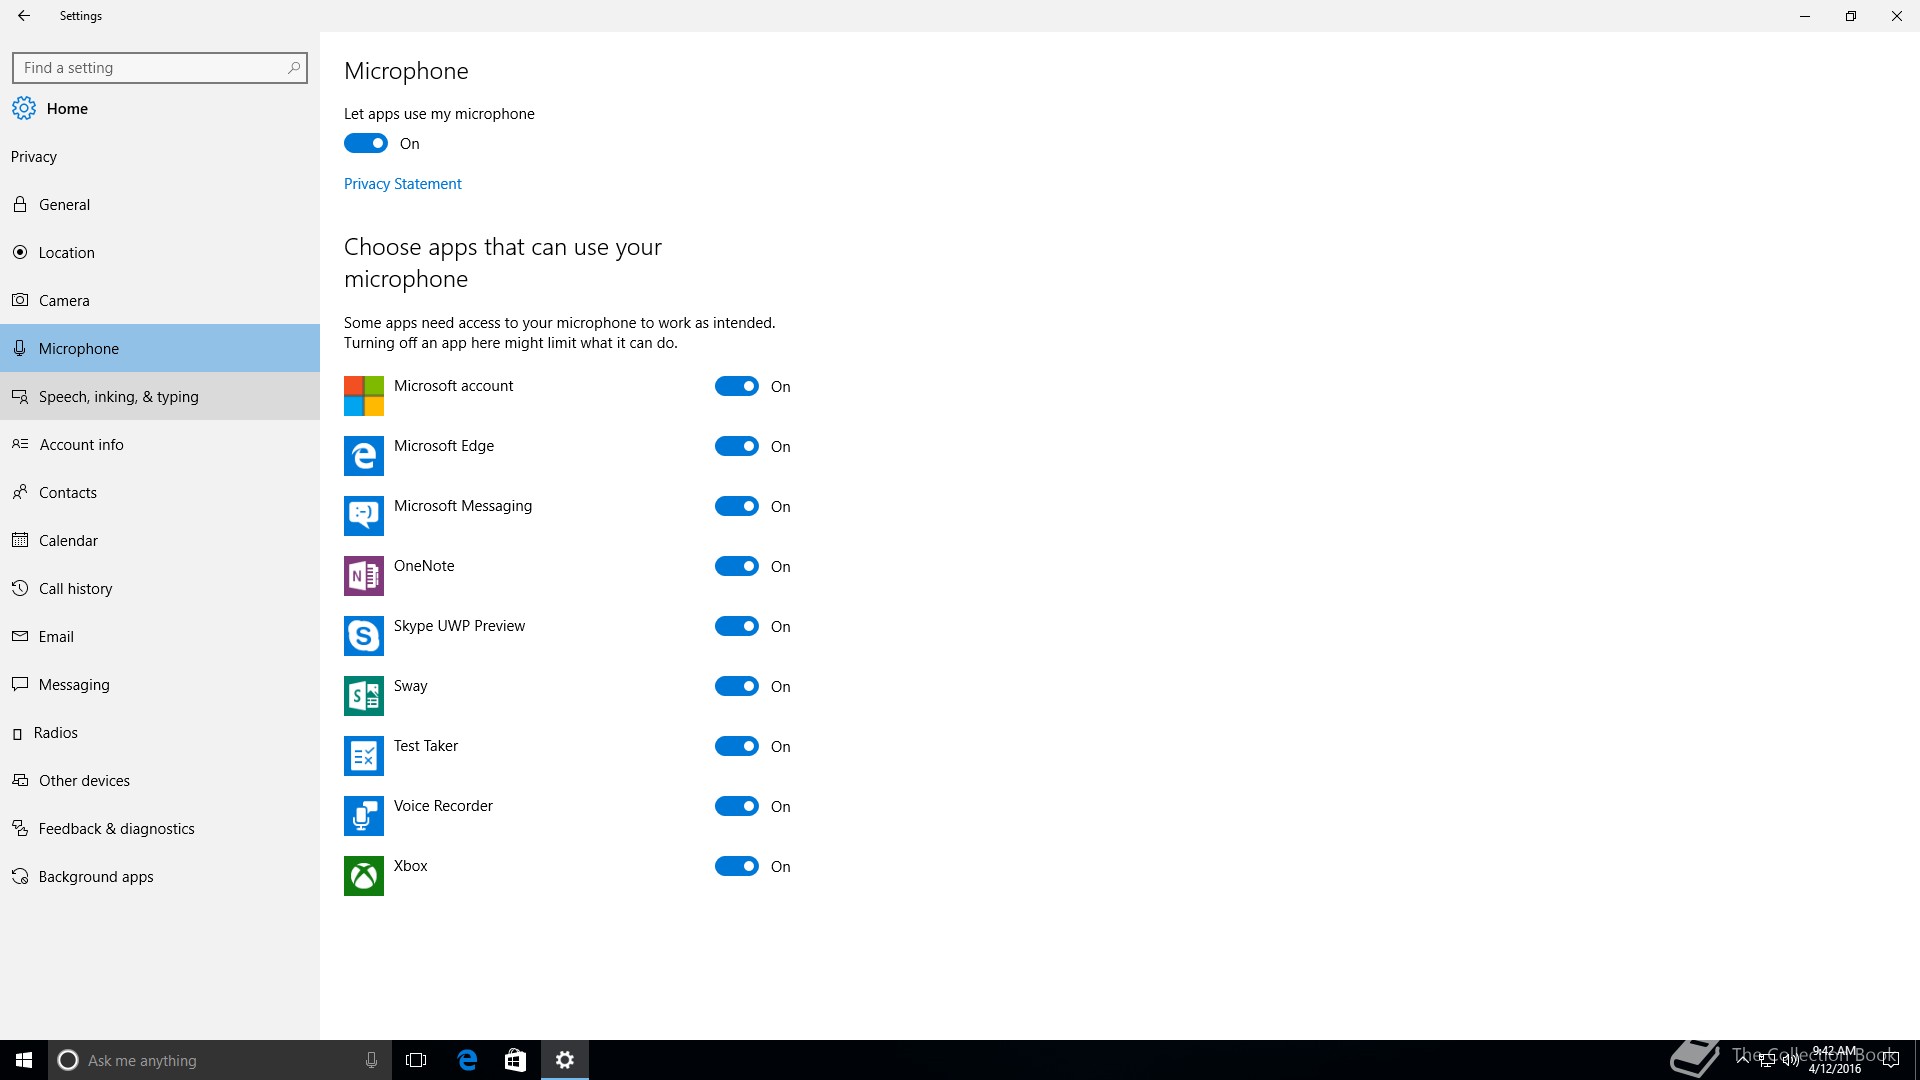
Task: Open the Store from taskbar
Action: point(515,1060)
